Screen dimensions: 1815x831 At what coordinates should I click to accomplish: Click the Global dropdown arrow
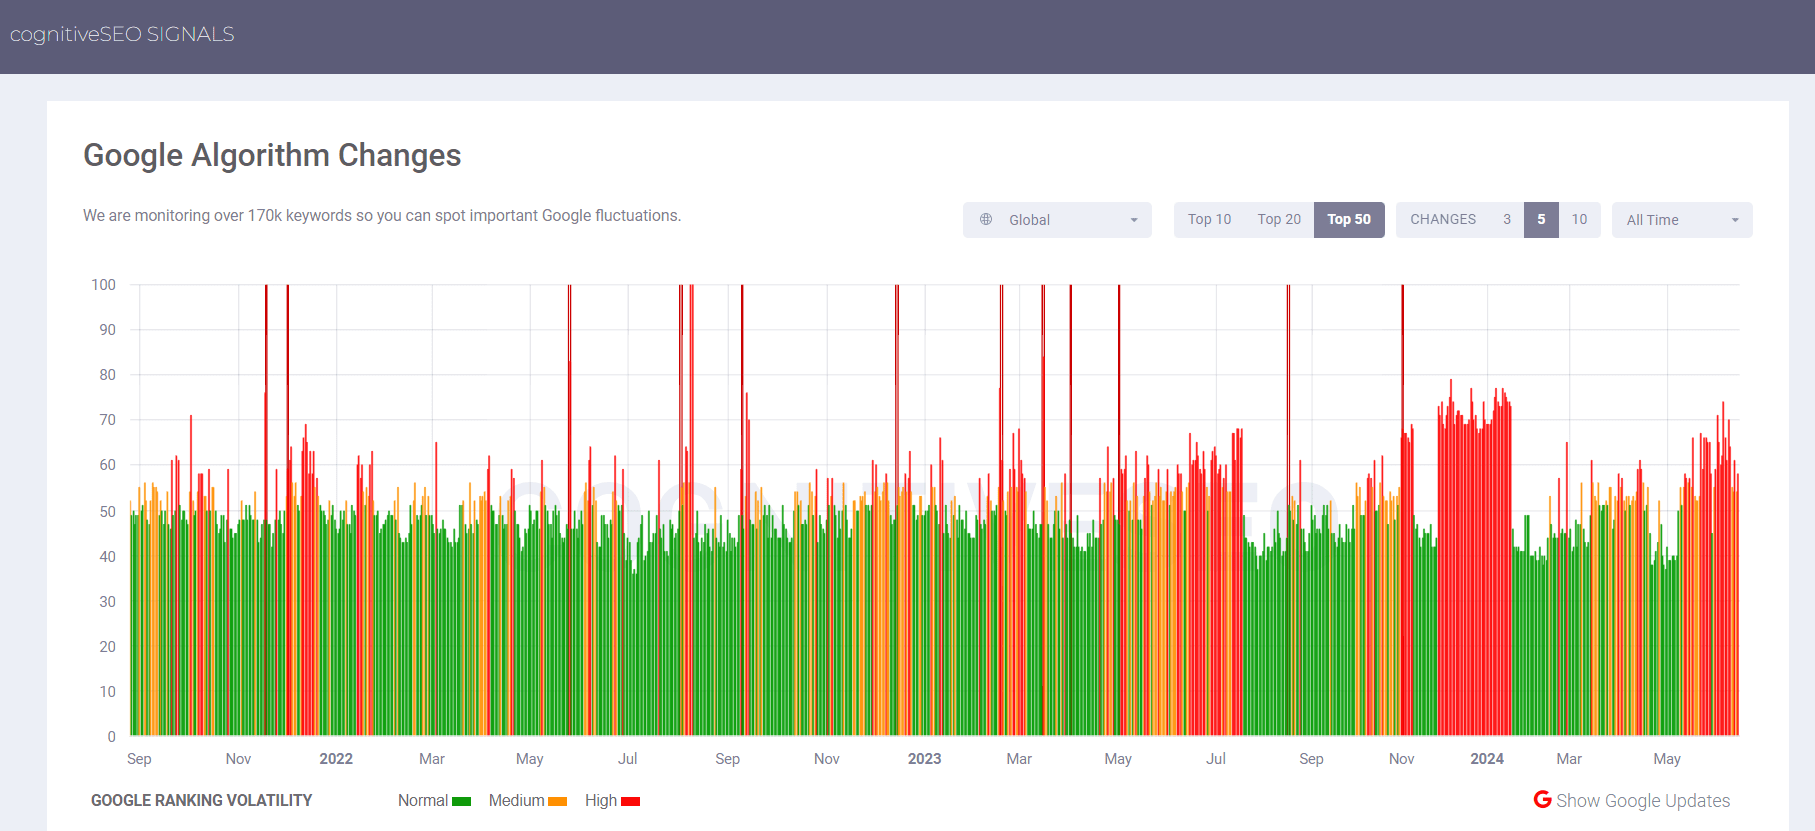pos(1134,220)
